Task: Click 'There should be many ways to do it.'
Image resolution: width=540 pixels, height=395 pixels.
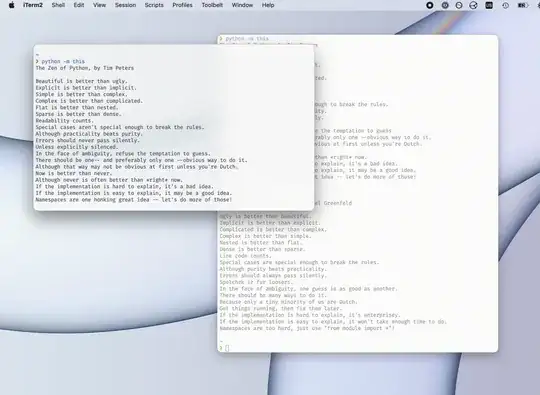Action: tap(273, 295)
